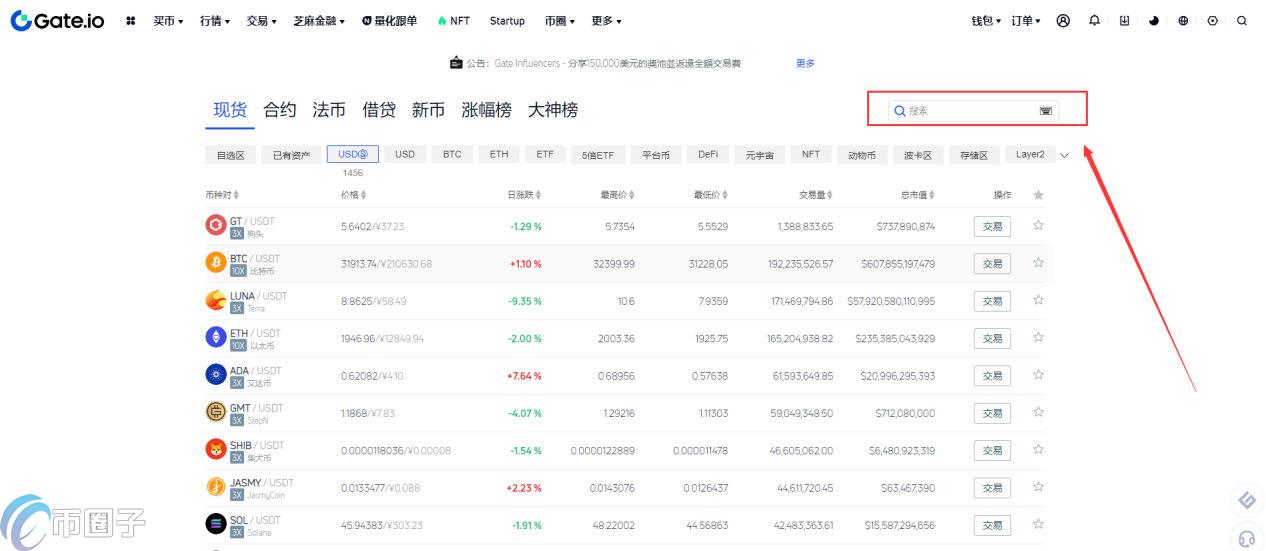Select the 自选区 market filter
The height and width of the screenshot is (551, 1266).
click(230, 155)
